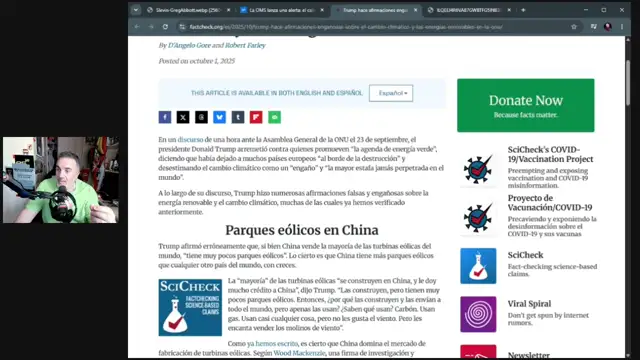Image resolution: width=640 pixels, height=360 pixels.
Task: Open the media control icon in toolbar
Action: click(593, 27)
